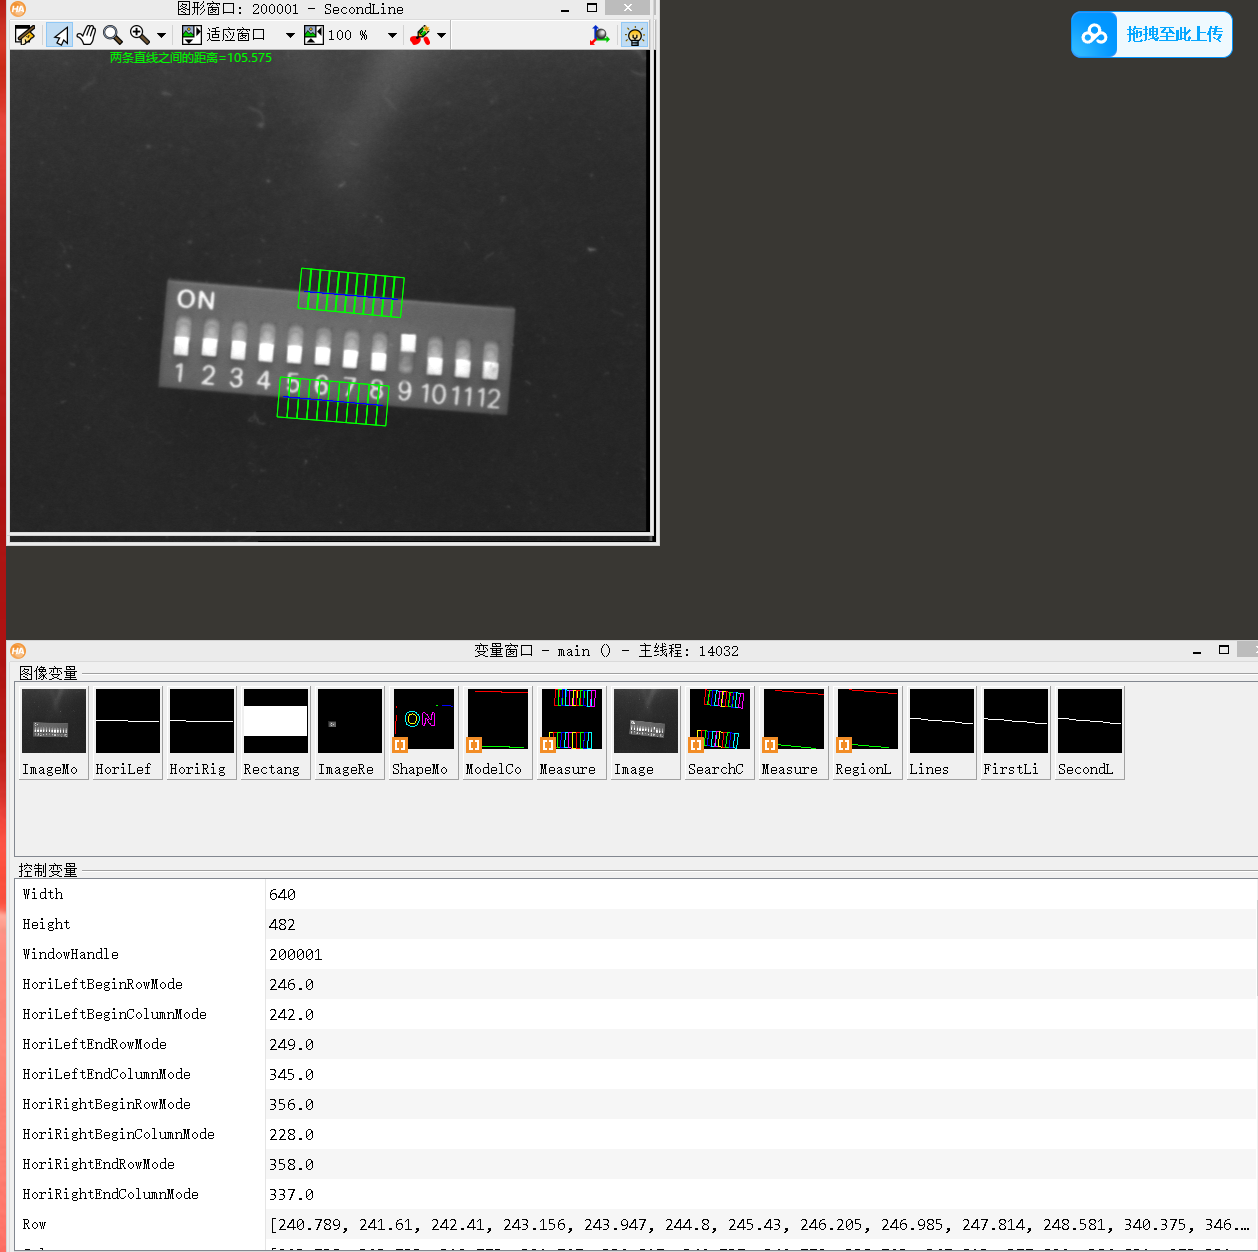
Task: Select the second Measure variable thumbnail
Action: tap(794, 733)
